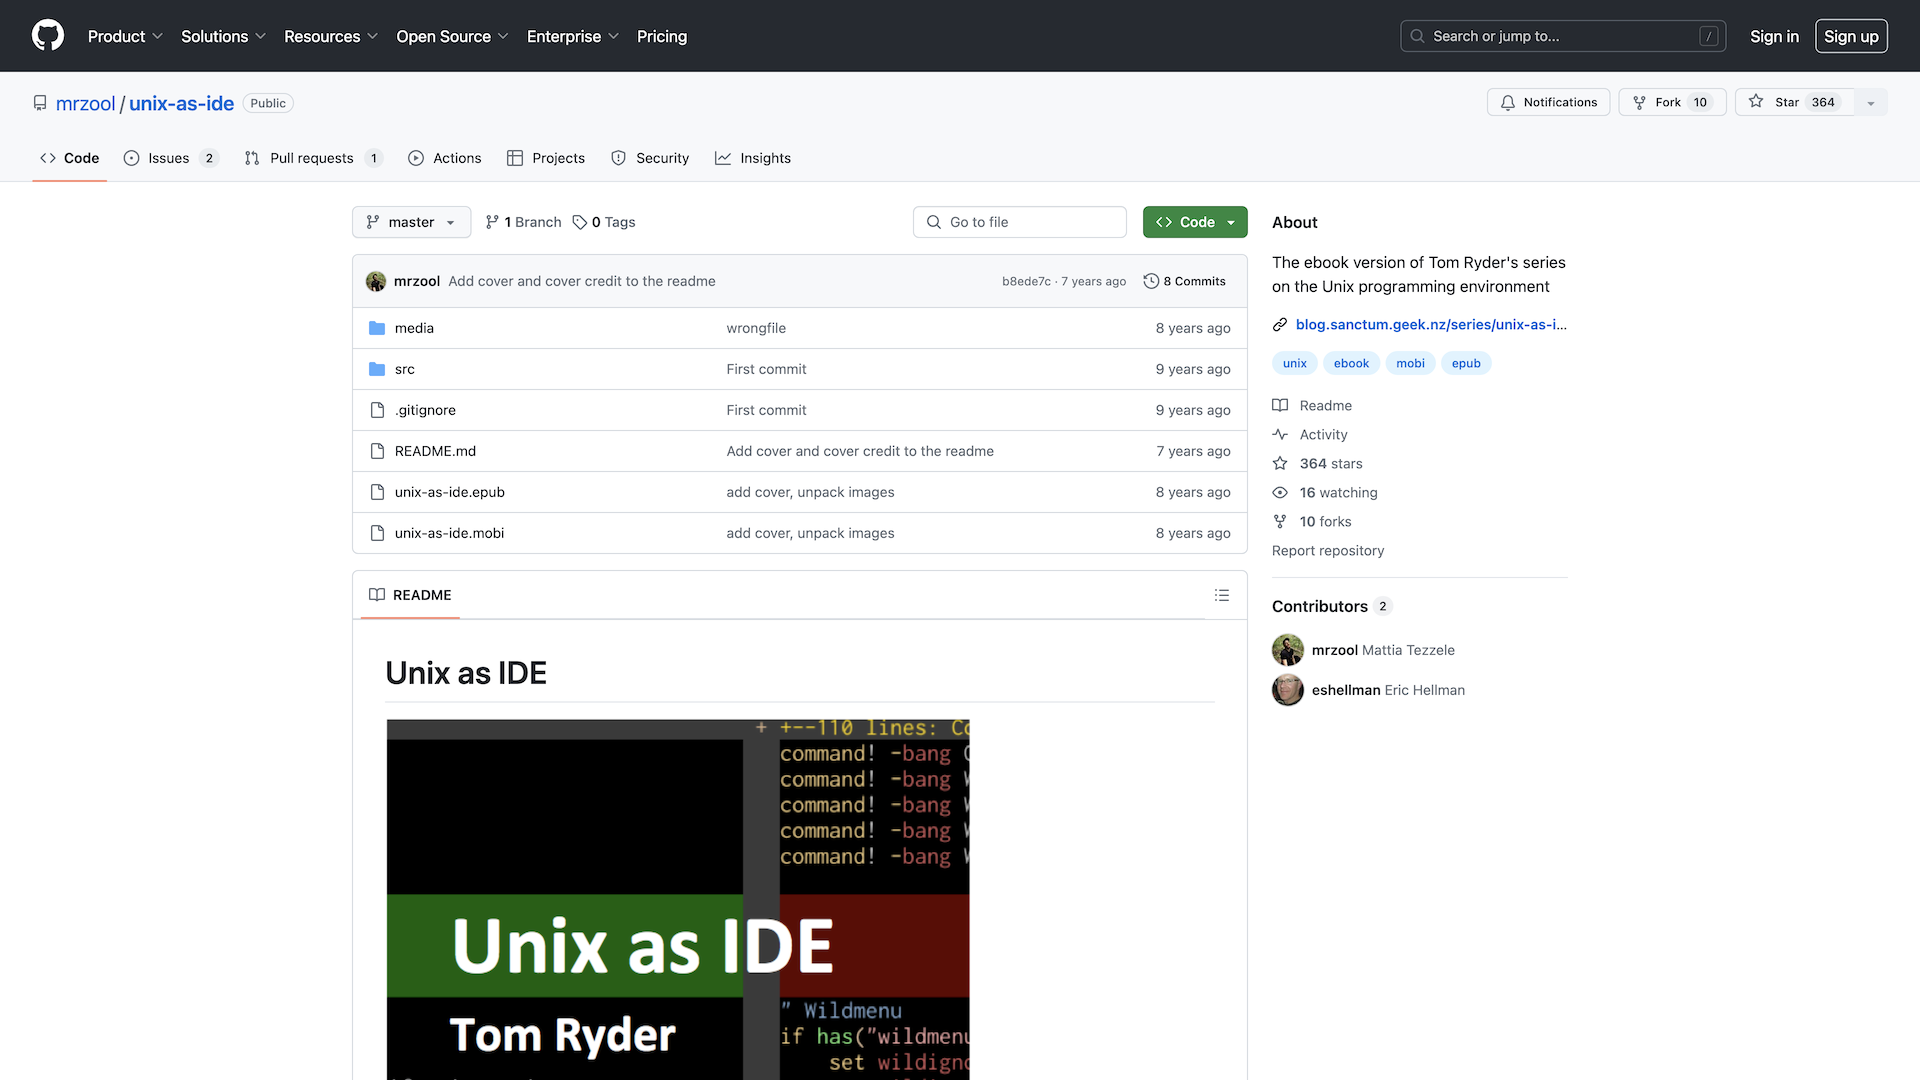The height and width of the screenshot is (1080, 1920).
Task: Open the blog.sanctum.geek.nz website link
Action: pyautogui.click(x=1430, y=324)
